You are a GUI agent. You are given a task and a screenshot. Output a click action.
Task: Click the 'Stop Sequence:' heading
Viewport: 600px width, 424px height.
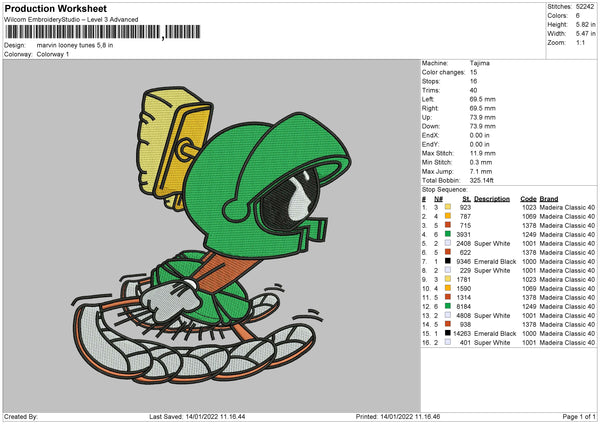tap(444, 189)
